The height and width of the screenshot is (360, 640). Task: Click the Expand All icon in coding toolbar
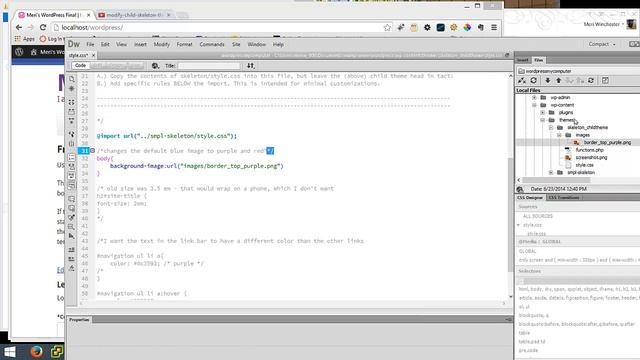(71, 121)
